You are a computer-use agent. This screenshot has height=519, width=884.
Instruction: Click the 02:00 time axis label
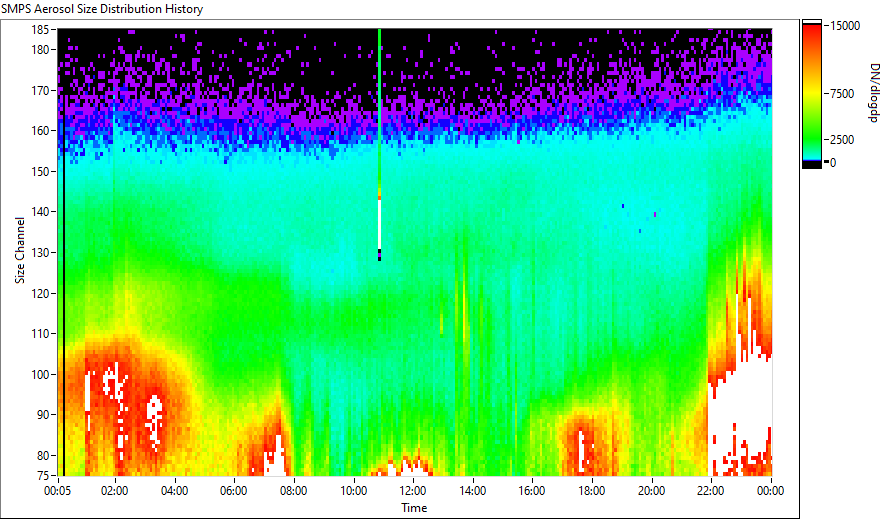click(x=114, y=491)
